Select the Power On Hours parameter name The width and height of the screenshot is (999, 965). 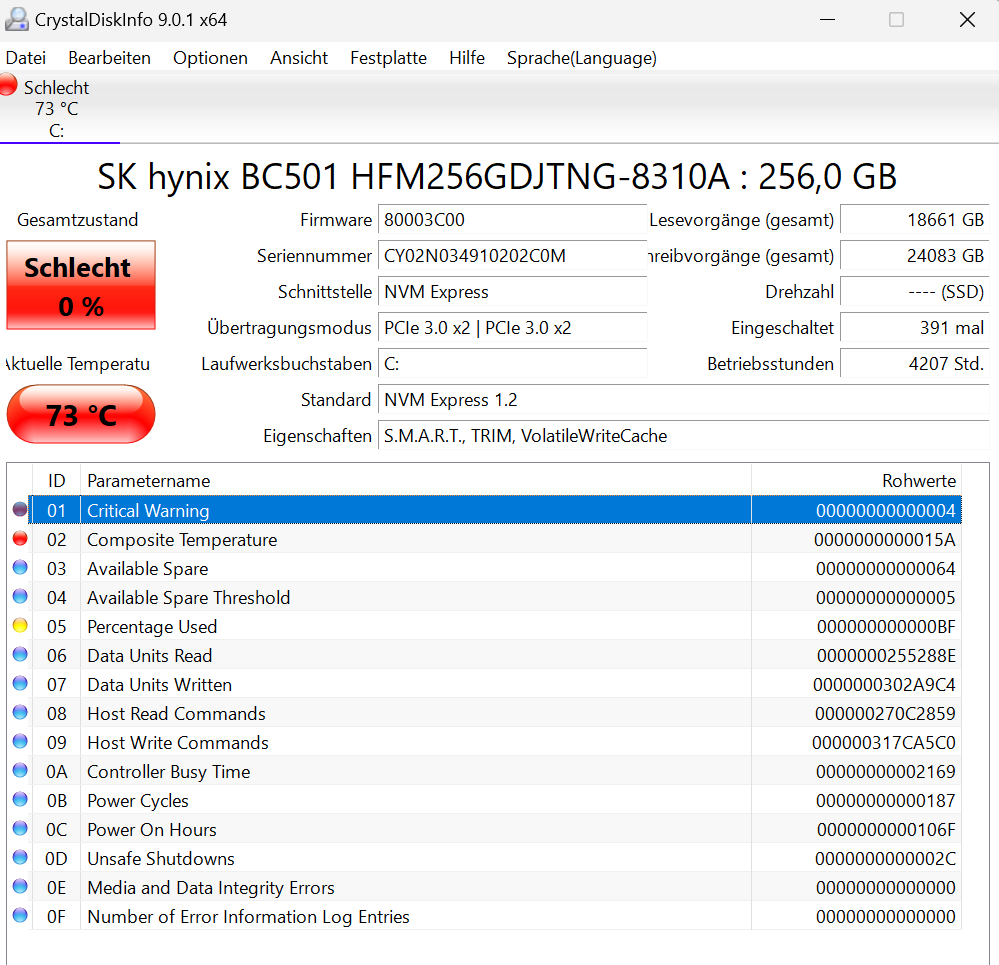(x=152, y=829)
